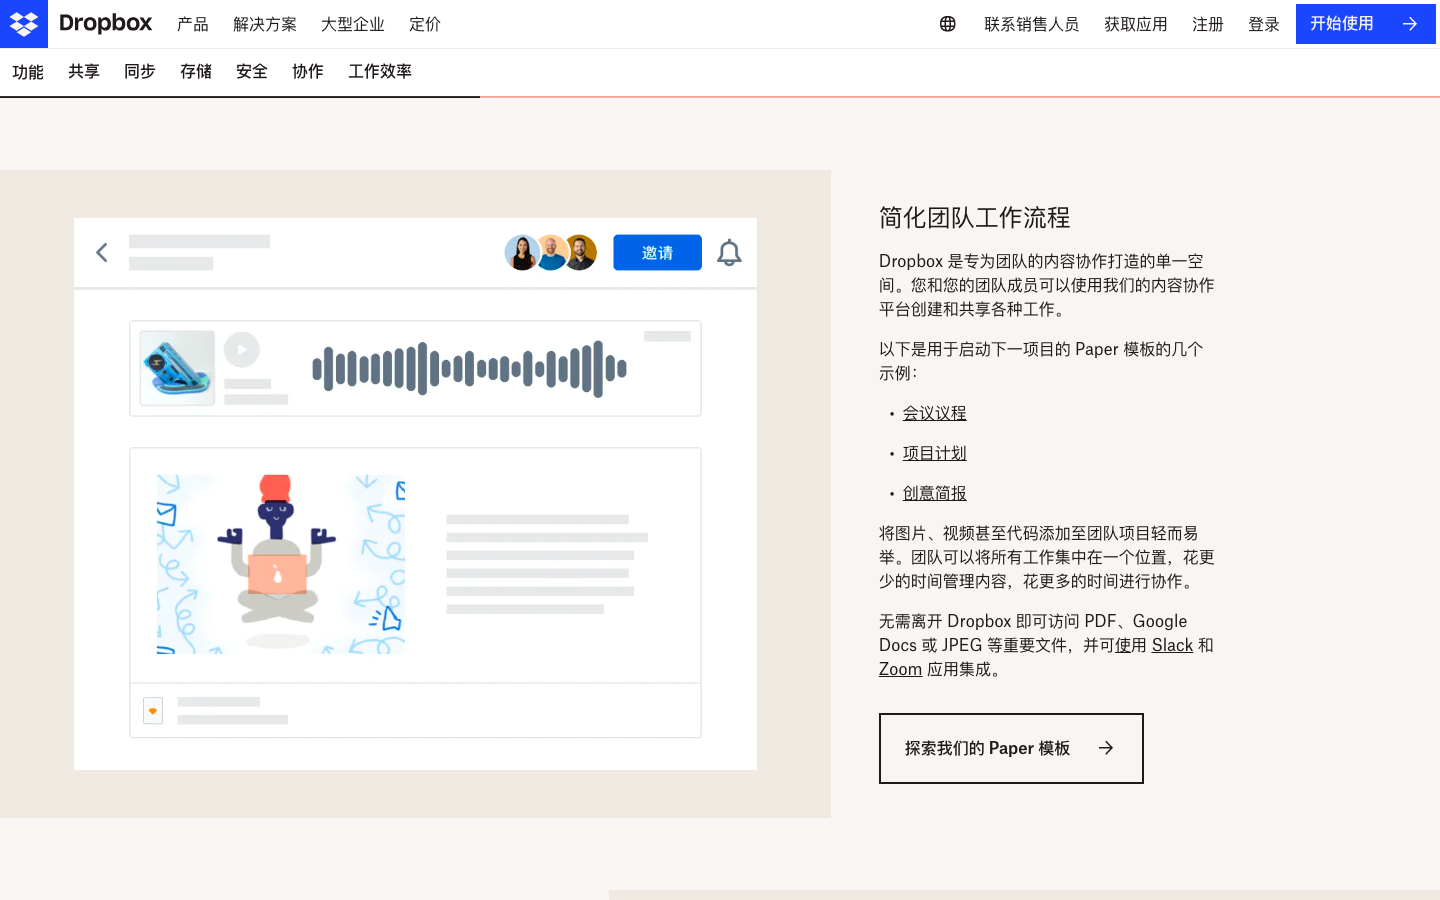Click the back chevron in the illustration
This screenshot has width=1440, height=900.
101,252
